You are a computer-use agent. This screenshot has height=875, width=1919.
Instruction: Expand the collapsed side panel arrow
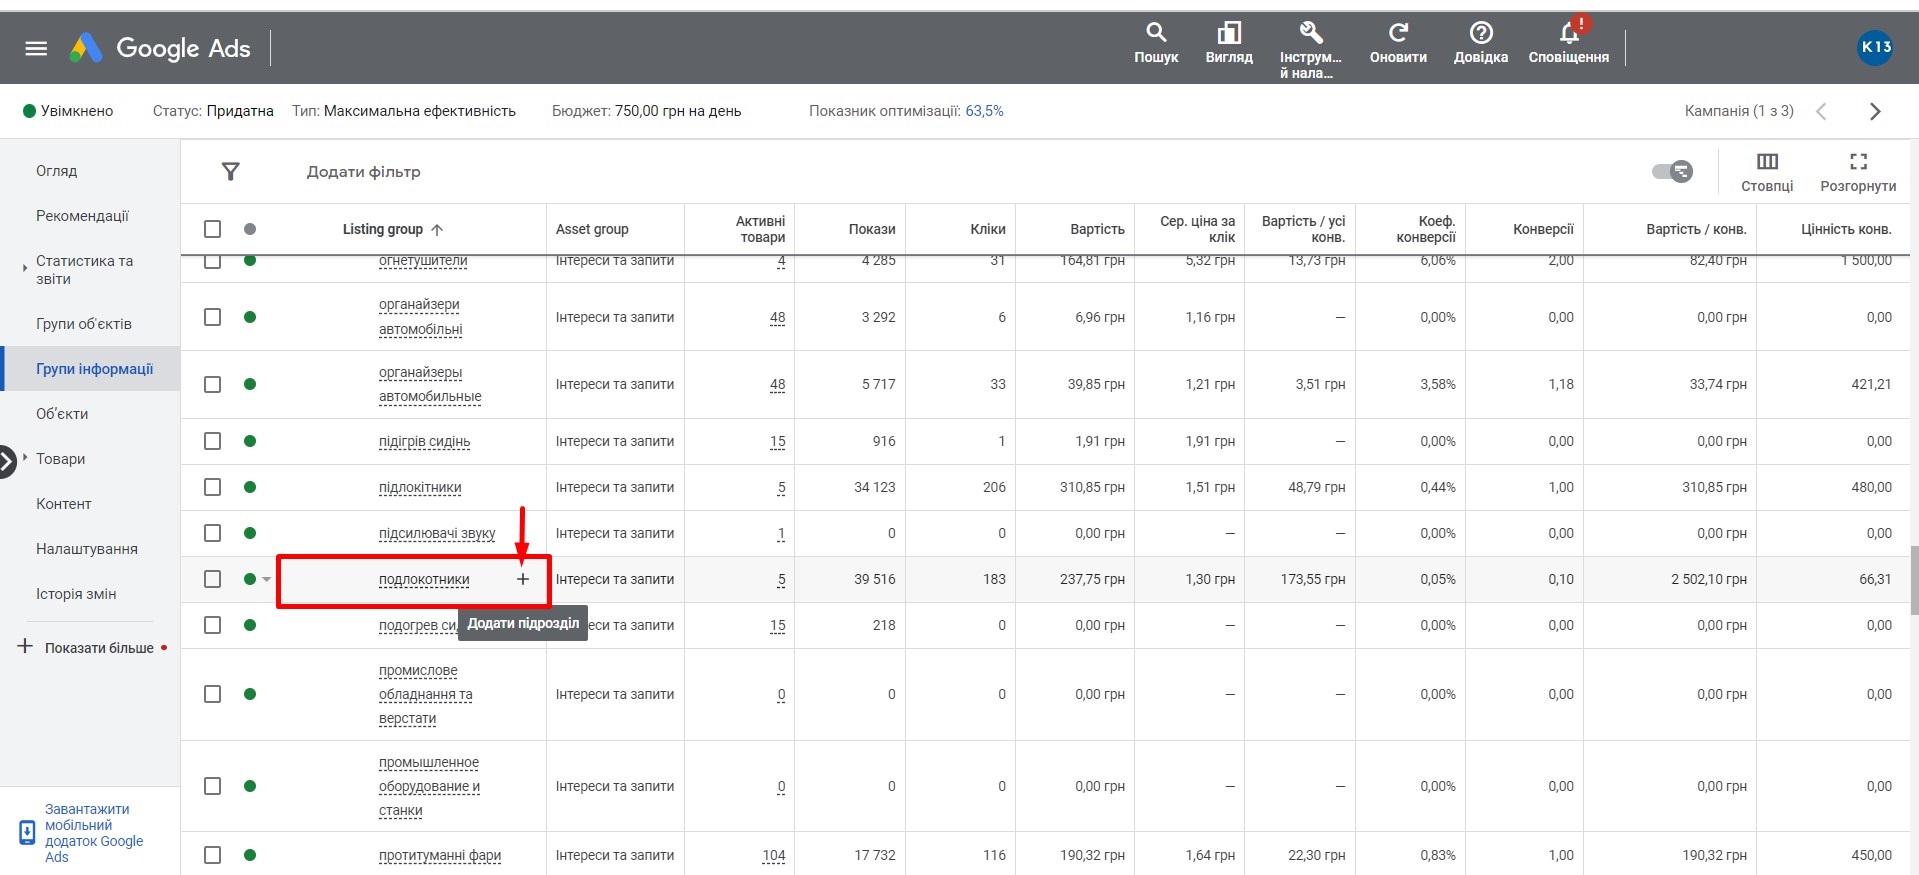(7, 461)
